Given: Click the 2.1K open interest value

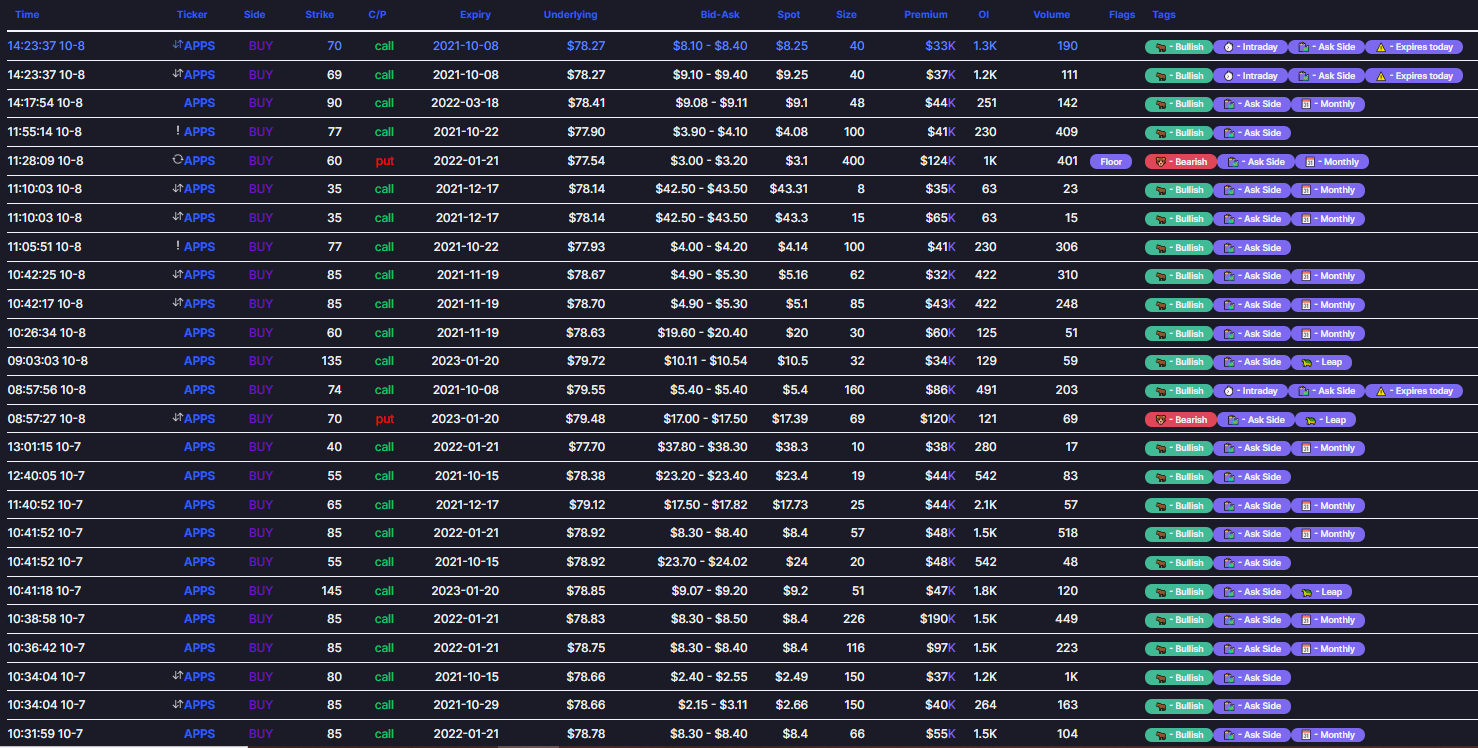Looking at the screenshot, I should [985, 505].
